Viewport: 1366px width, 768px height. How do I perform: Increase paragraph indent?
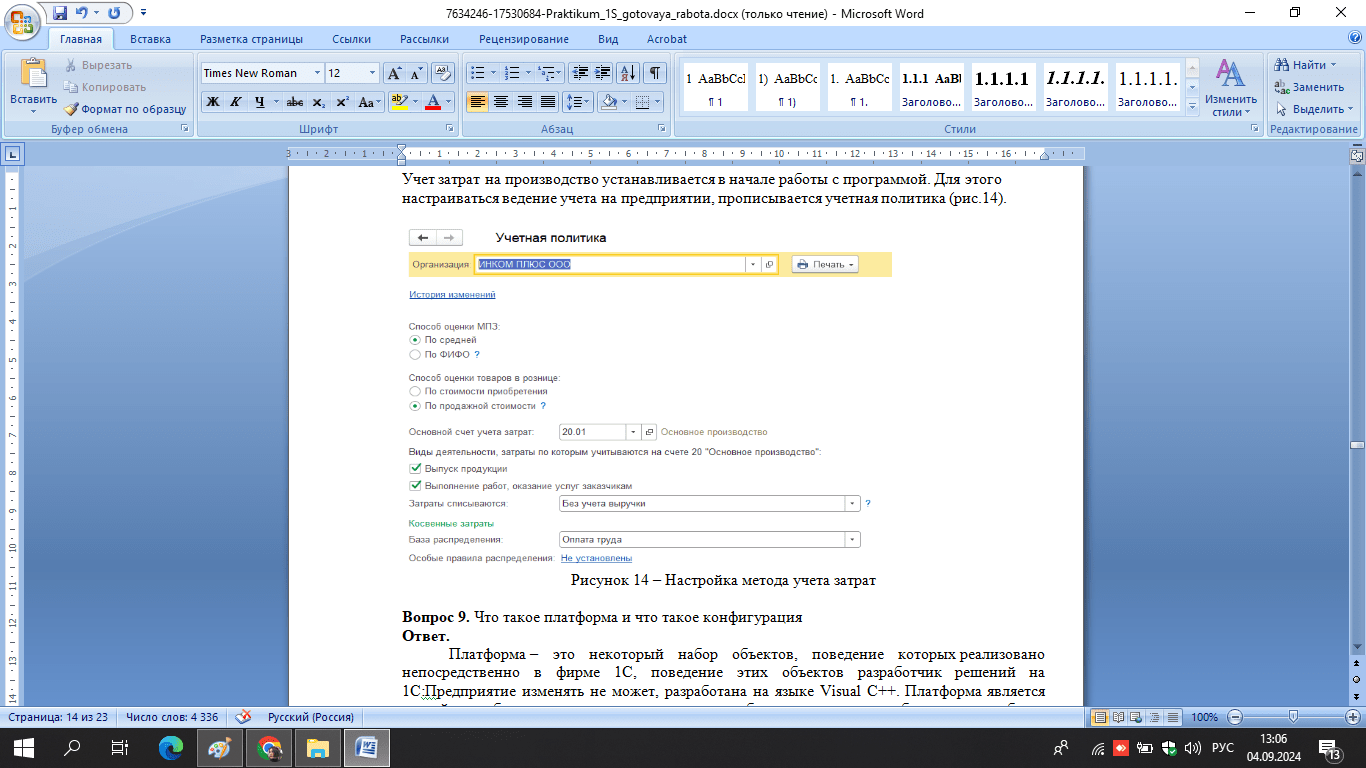[603, 73]
